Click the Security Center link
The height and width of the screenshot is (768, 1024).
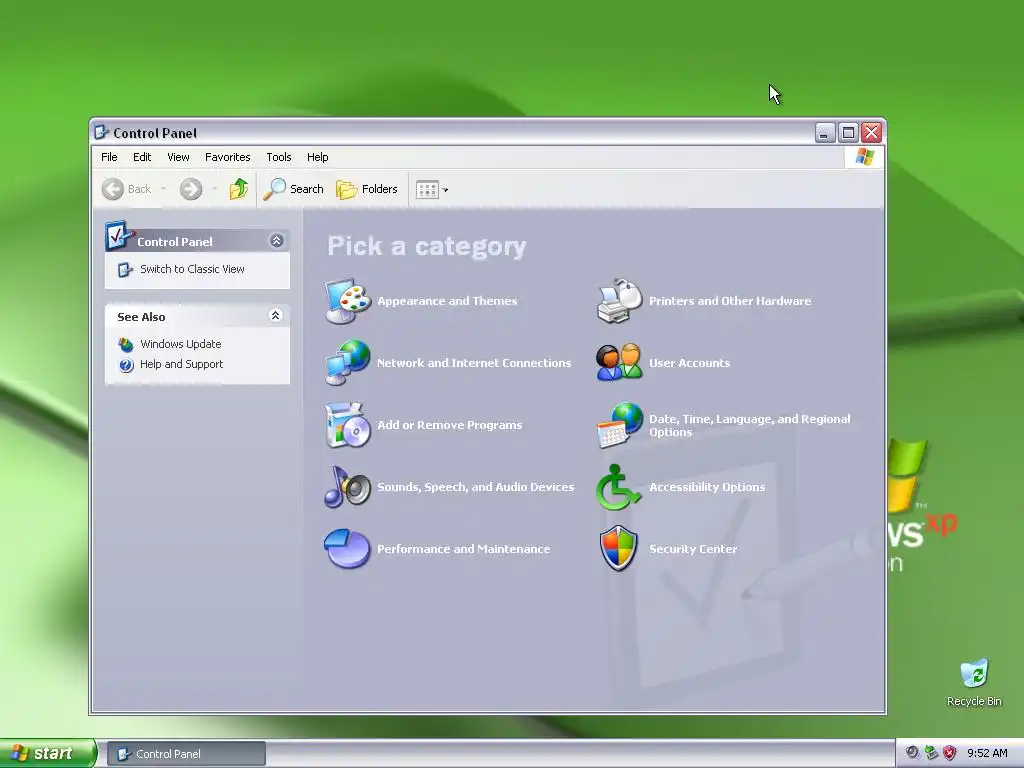point(694,549)
